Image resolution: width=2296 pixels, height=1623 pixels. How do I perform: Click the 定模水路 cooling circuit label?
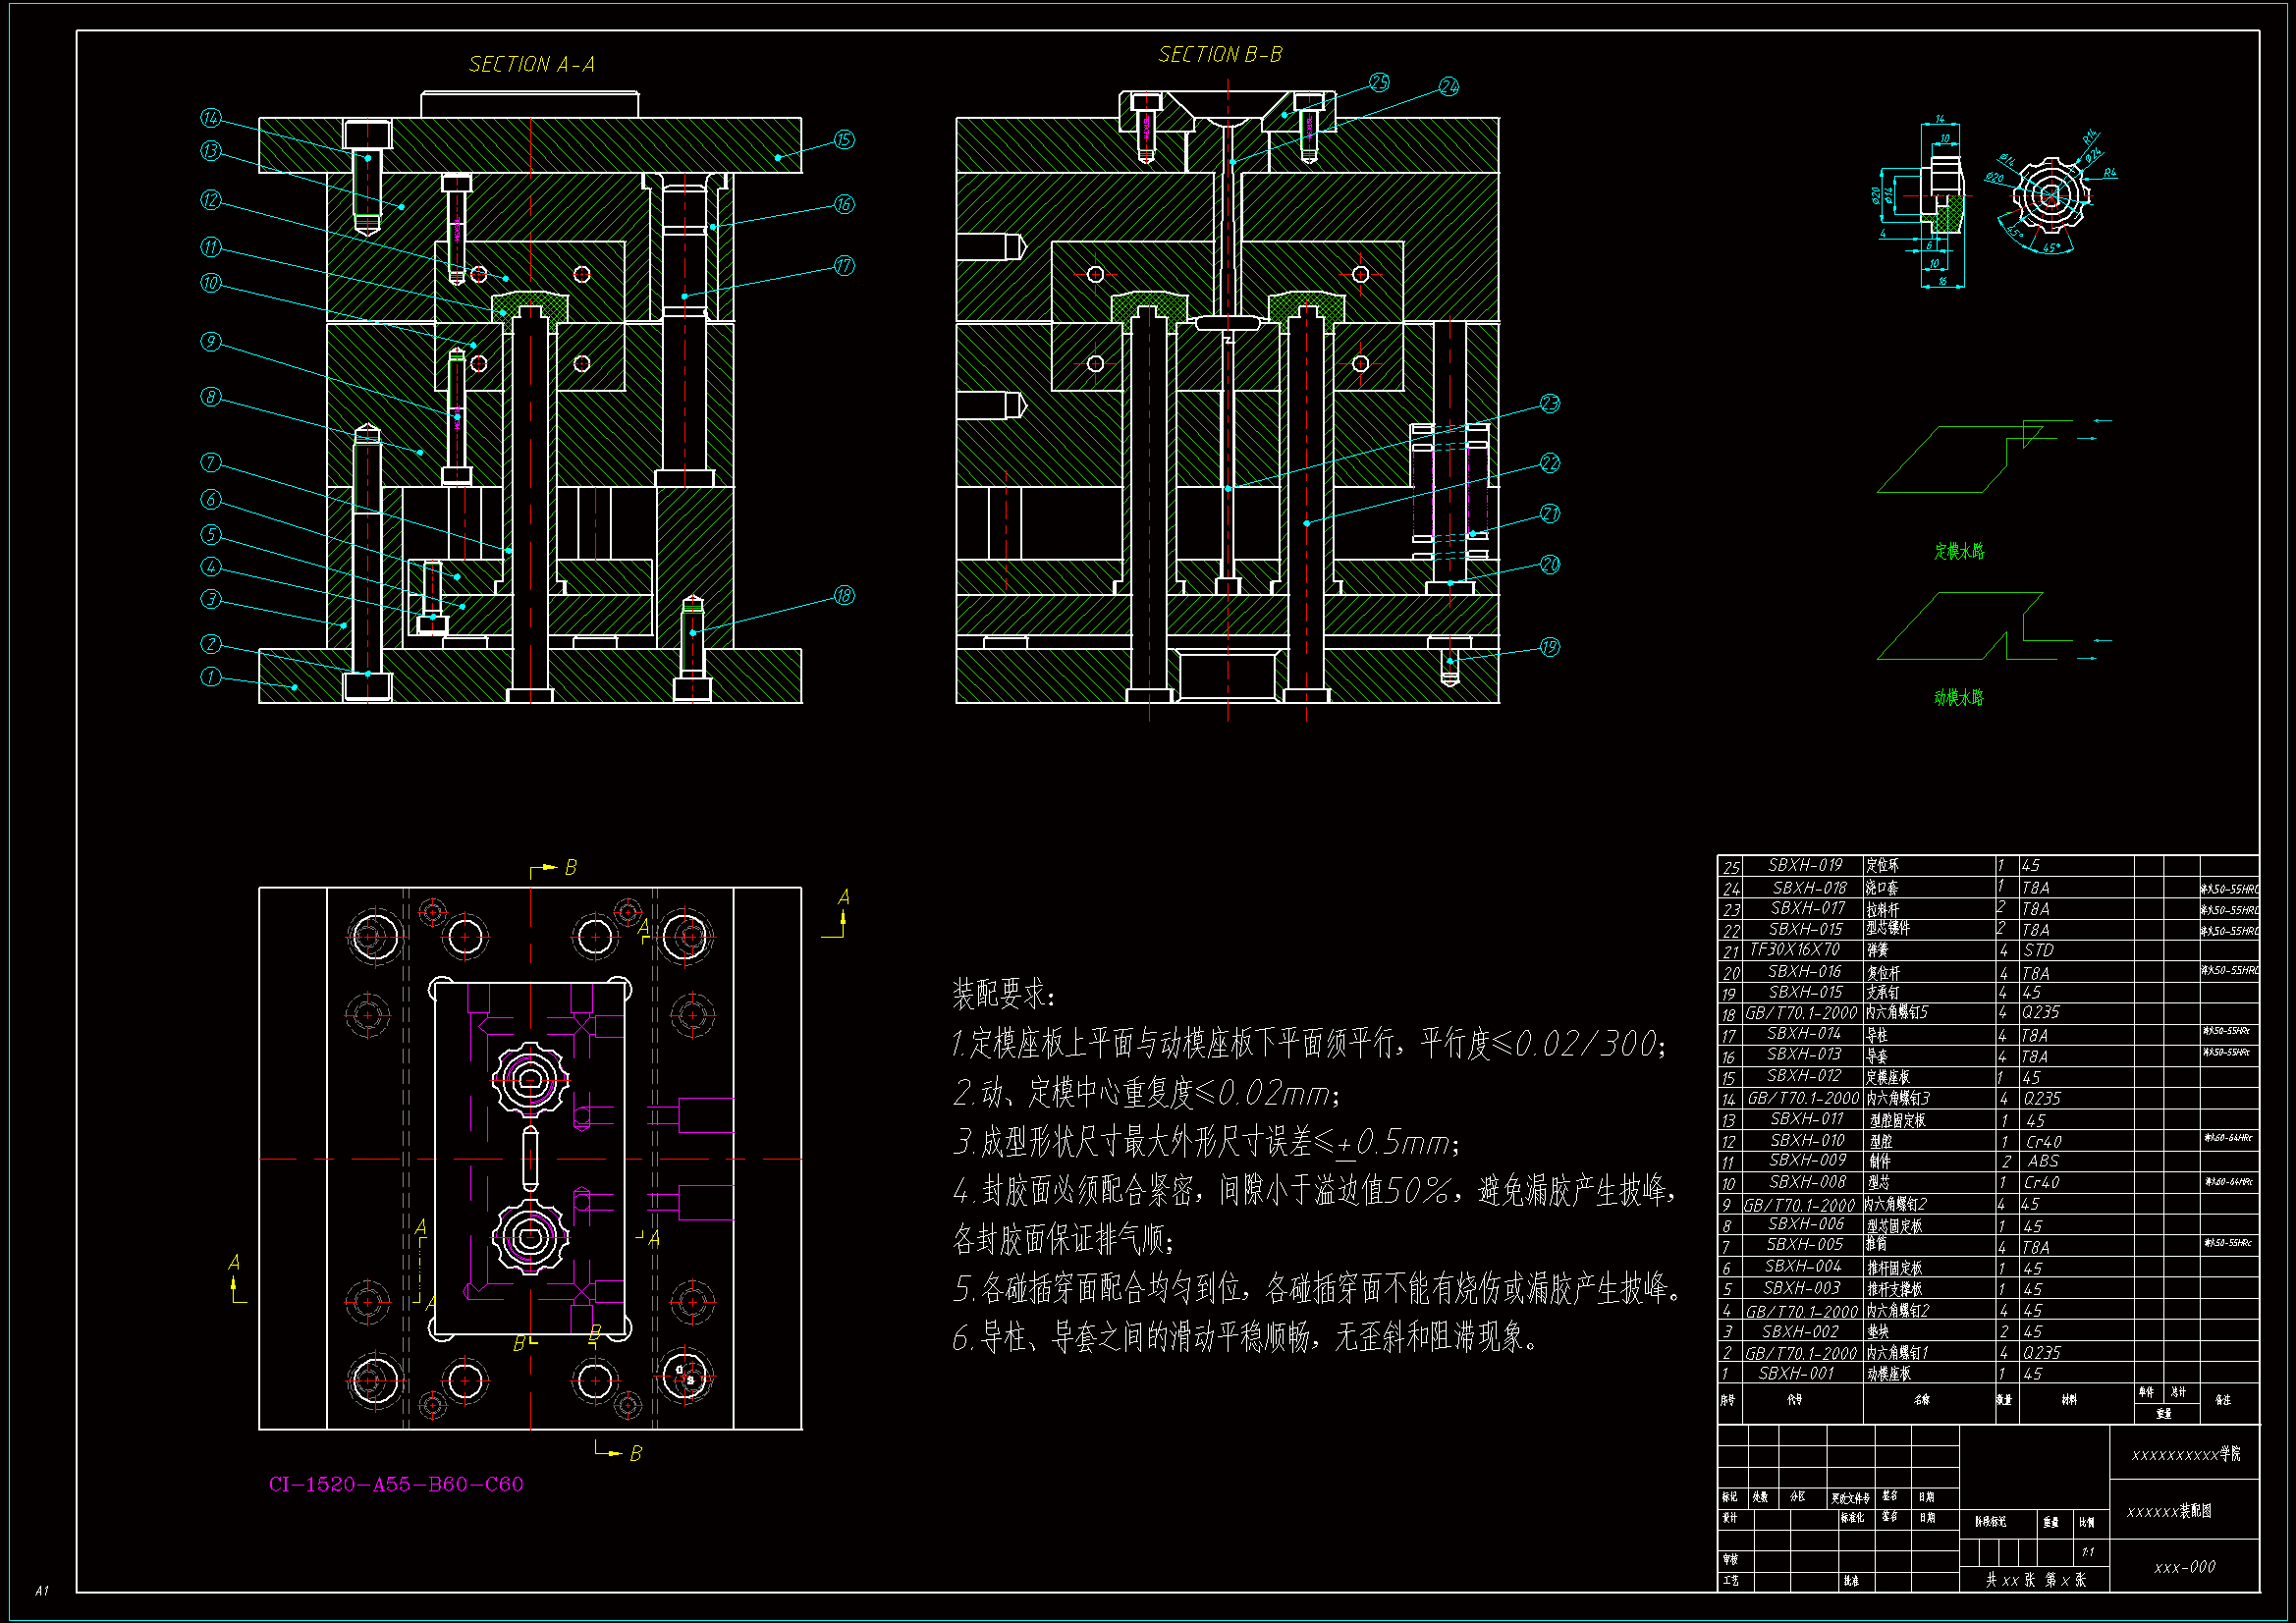(x=1958, y=551)
